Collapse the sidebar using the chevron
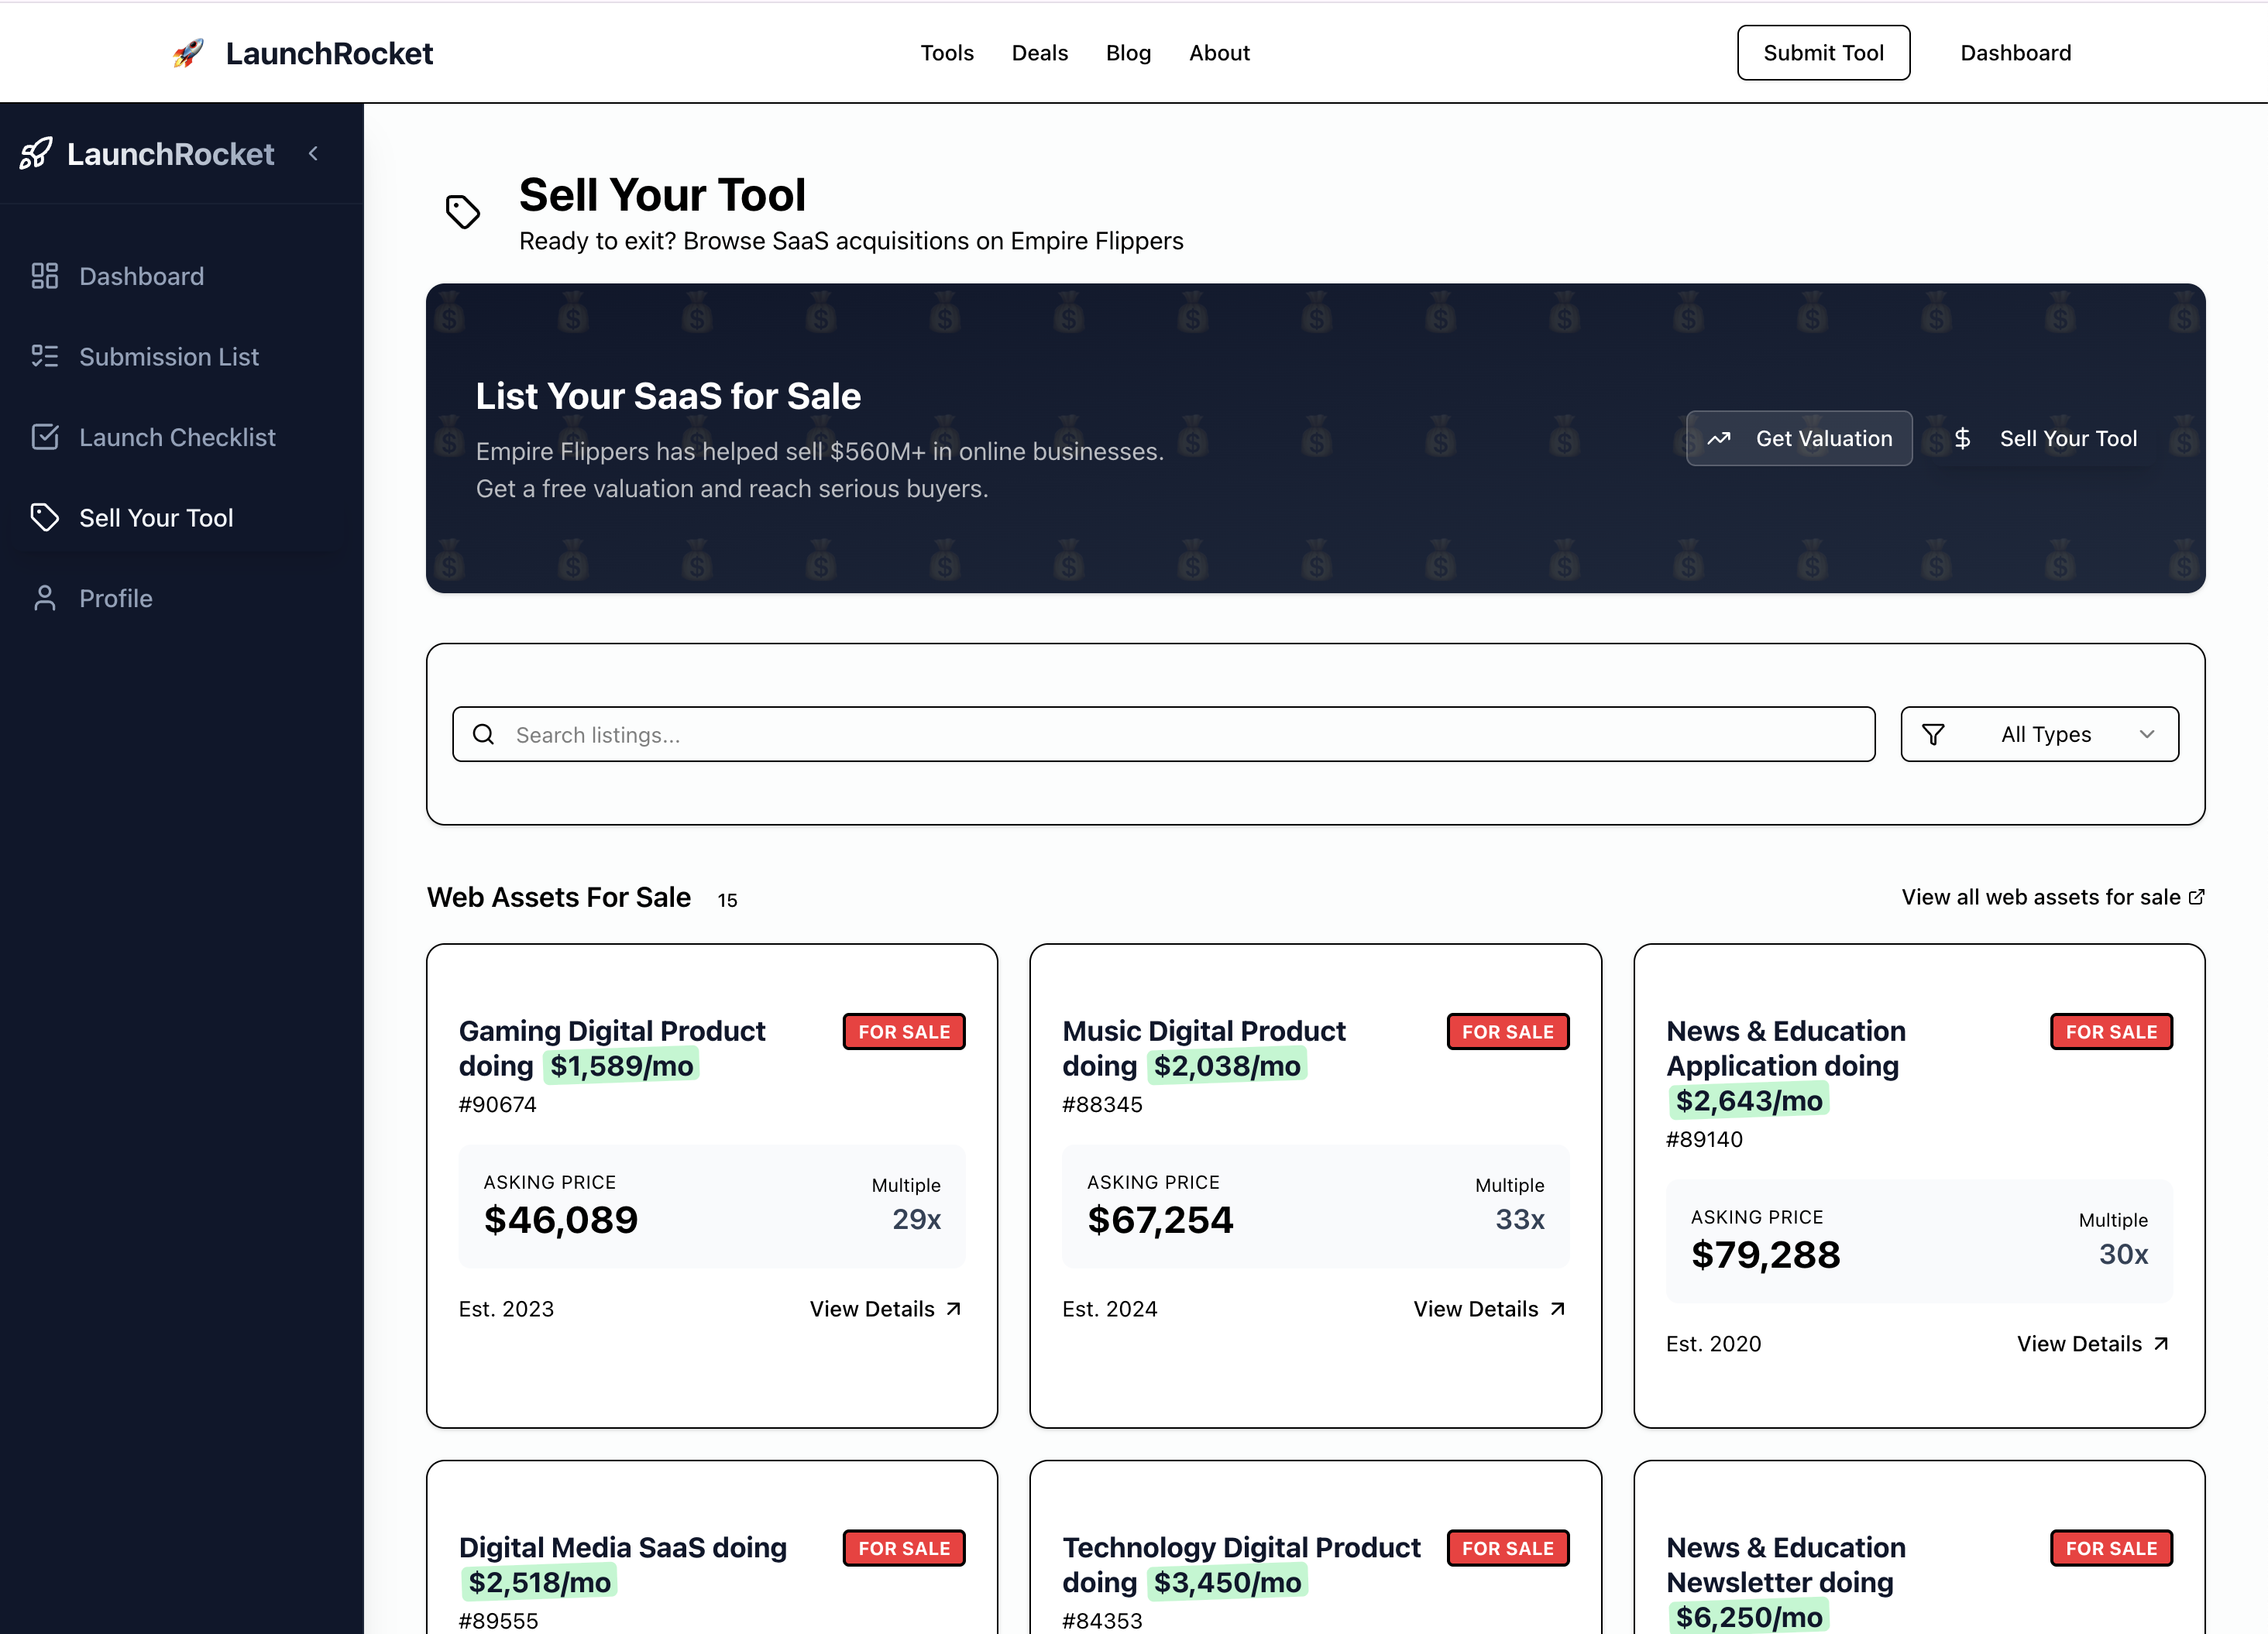Screen dimensions: 2268x1634 [x=313, y=154]
